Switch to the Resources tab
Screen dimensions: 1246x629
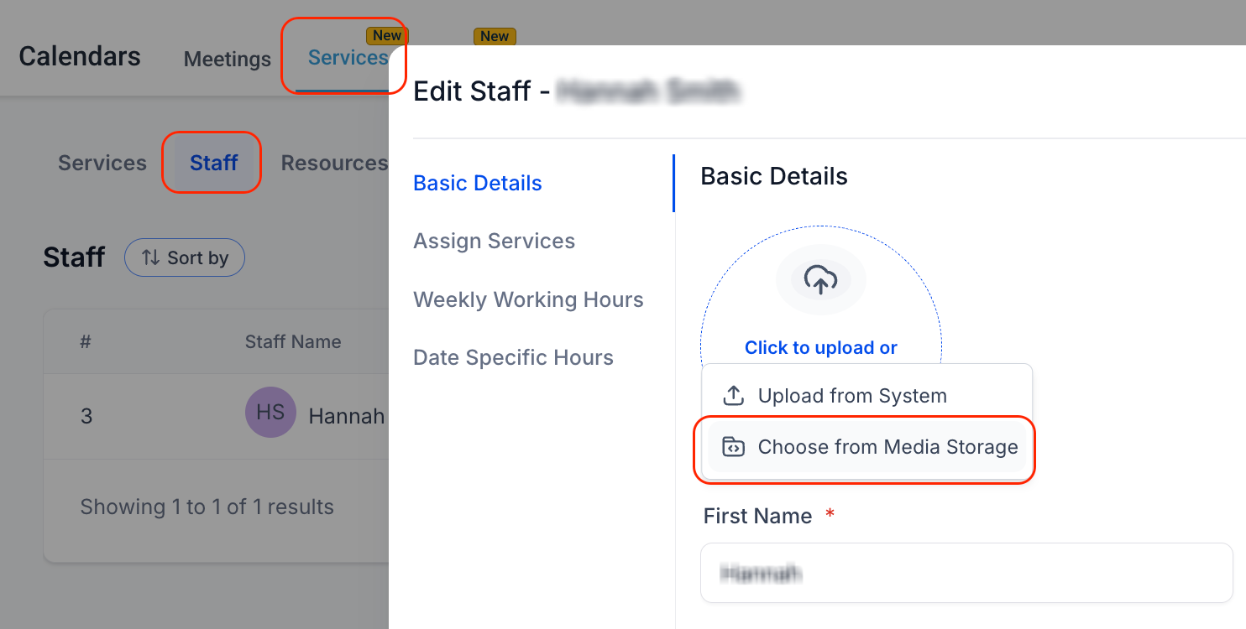334,162
